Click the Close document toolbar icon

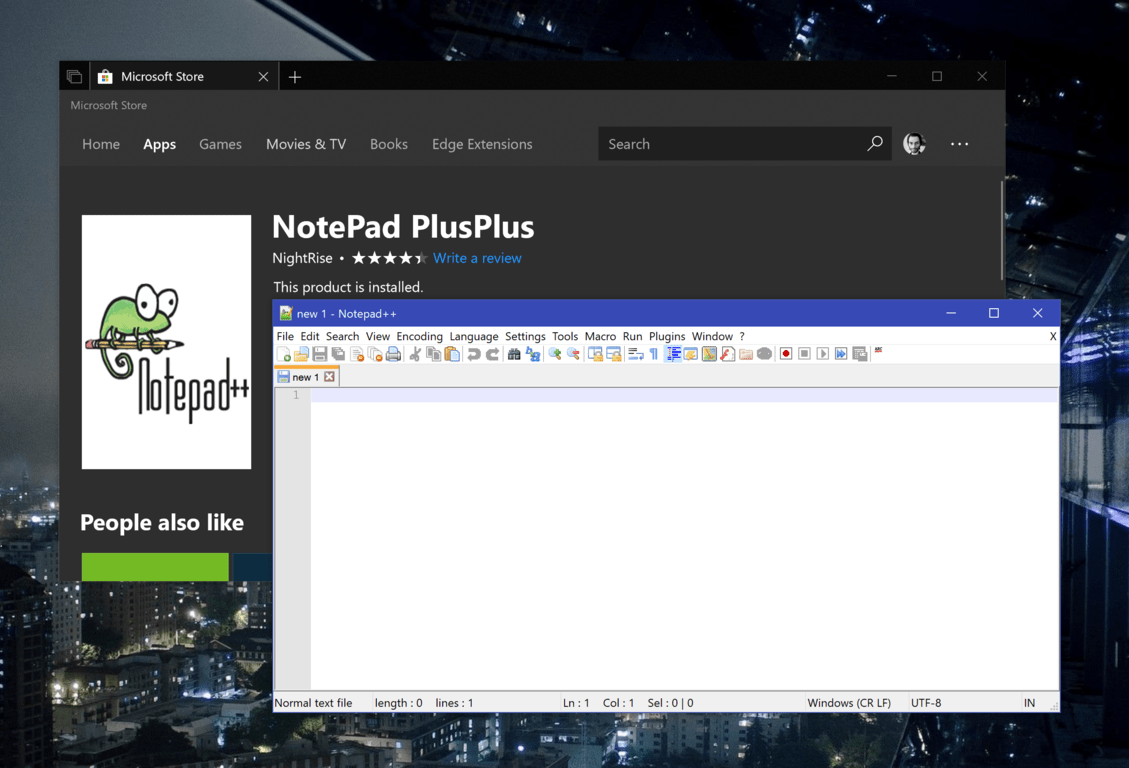pos(356,353)
